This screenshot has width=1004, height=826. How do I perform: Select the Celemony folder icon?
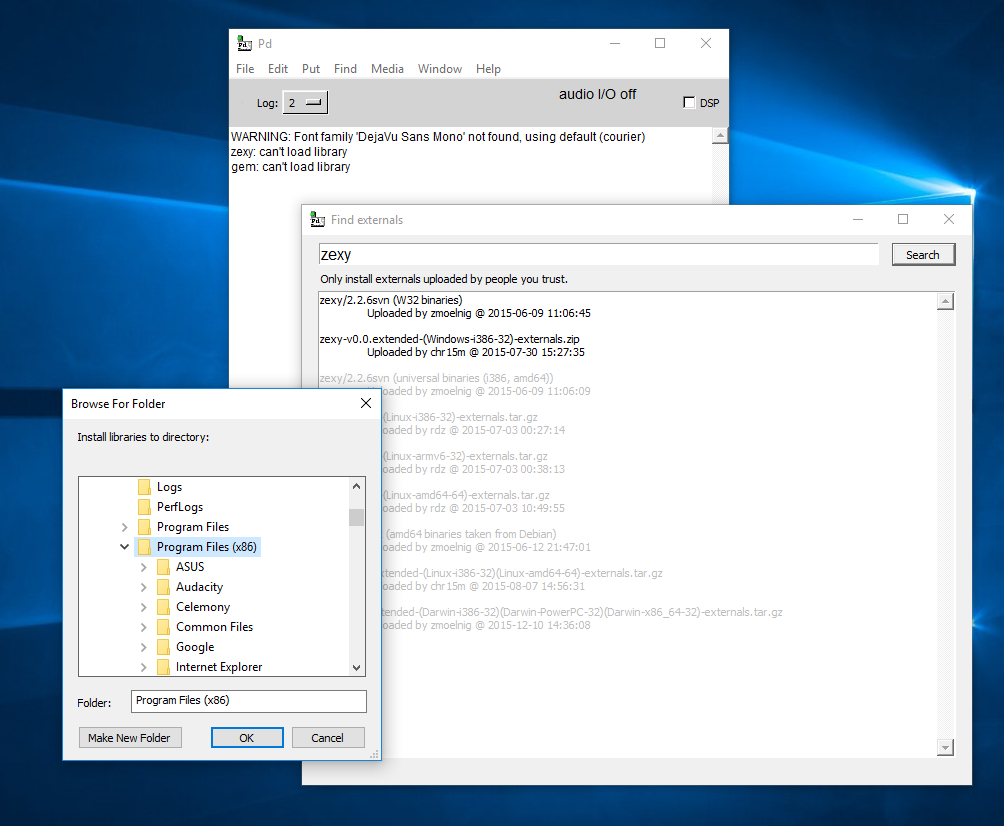click(164, 607)
